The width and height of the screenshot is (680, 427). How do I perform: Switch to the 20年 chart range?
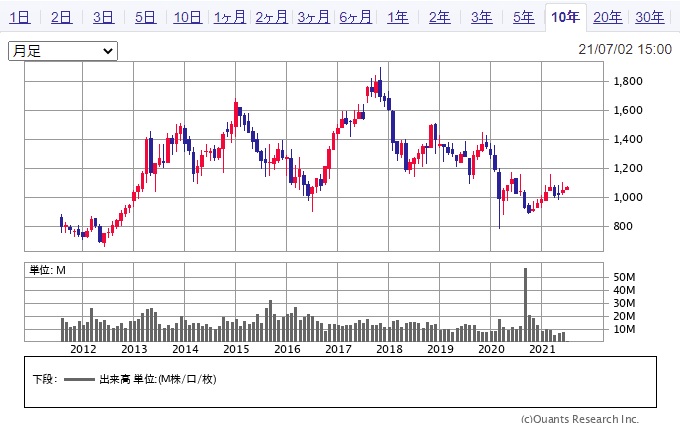click(608, 17)
